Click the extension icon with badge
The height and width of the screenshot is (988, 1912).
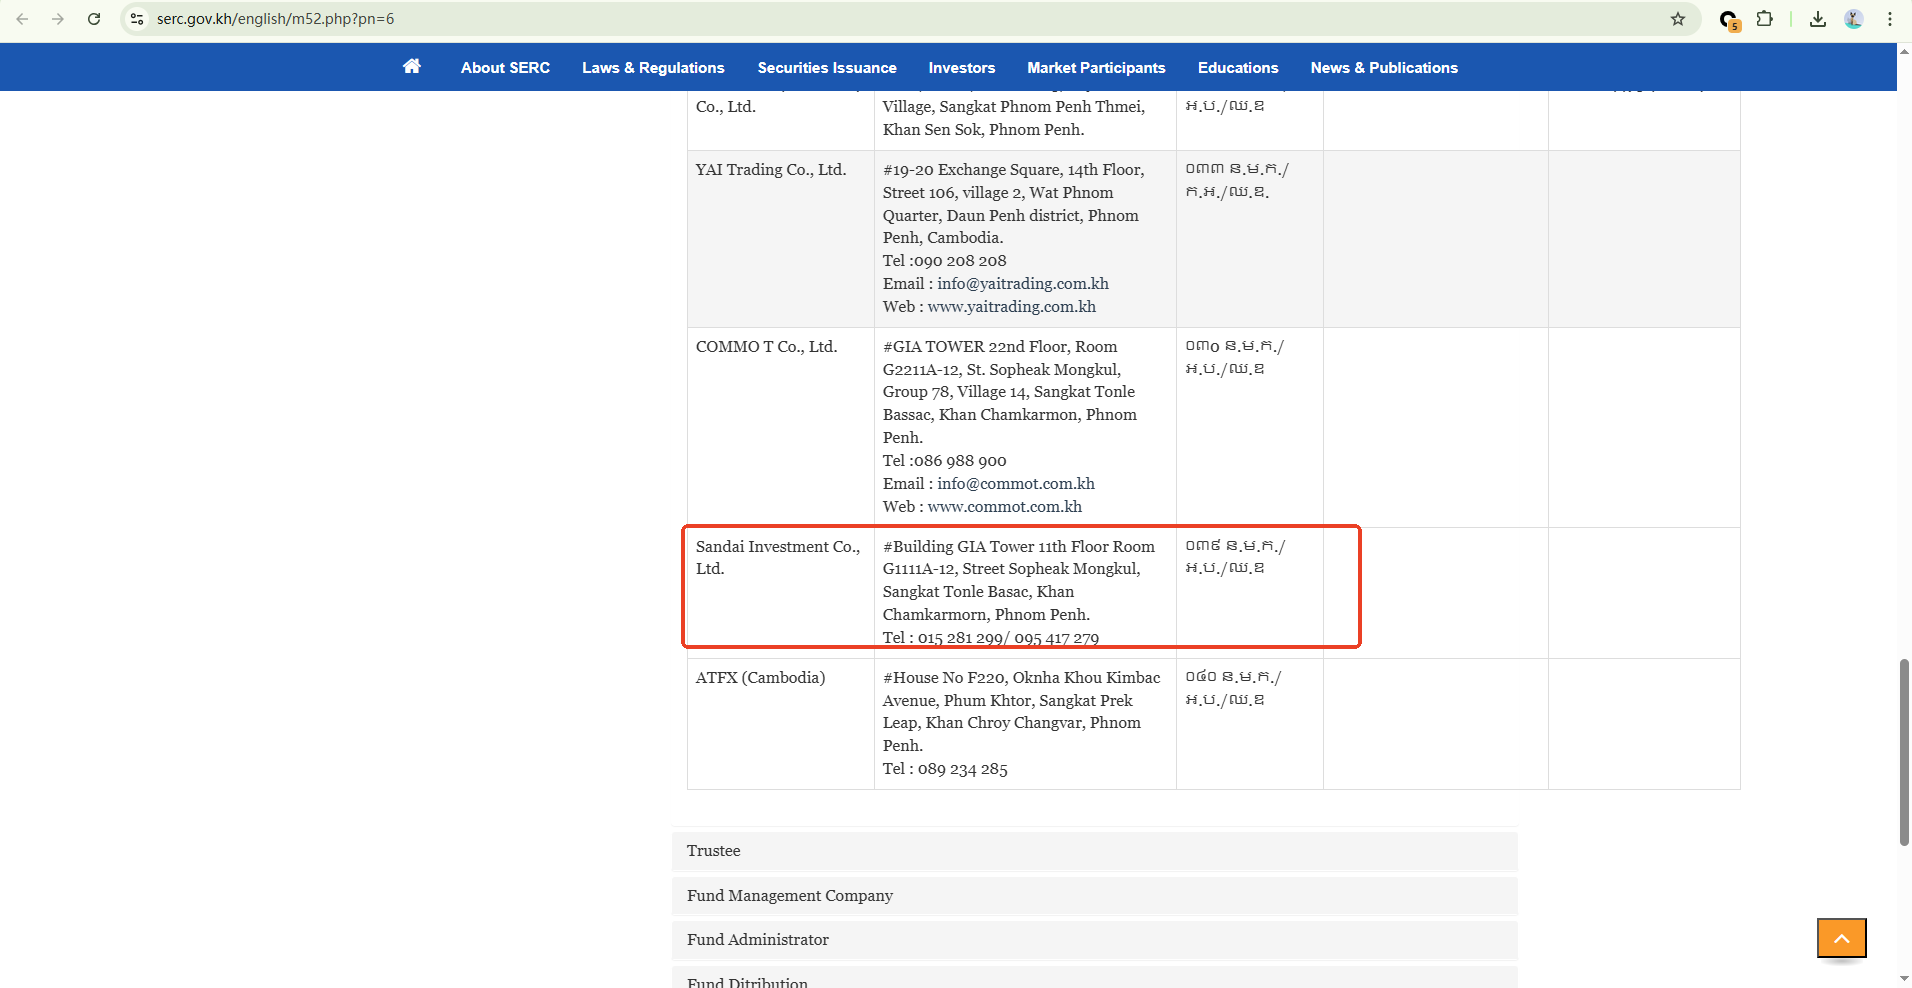[1729, 20]
